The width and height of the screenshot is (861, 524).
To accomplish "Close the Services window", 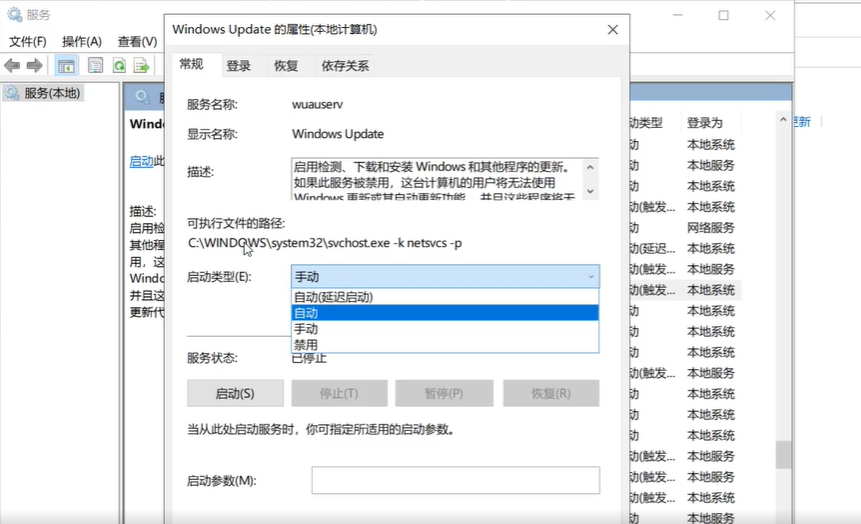I will pyautogui.click(x=770, y=15).
